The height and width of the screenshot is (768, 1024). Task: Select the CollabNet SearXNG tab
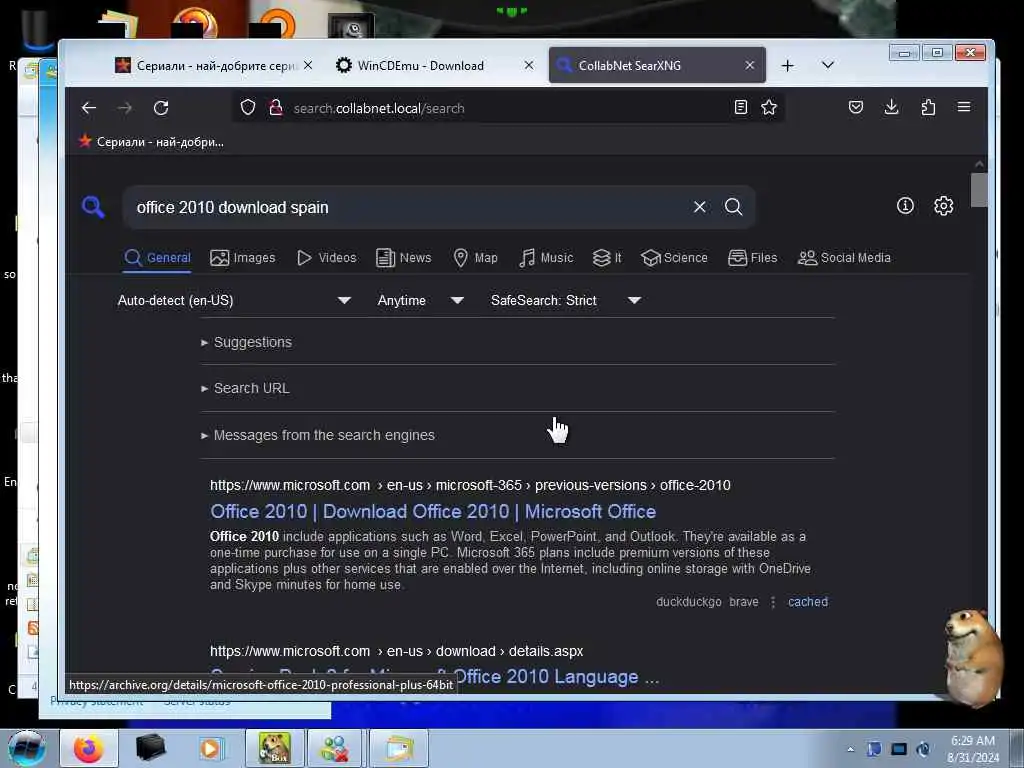[657, 65]
